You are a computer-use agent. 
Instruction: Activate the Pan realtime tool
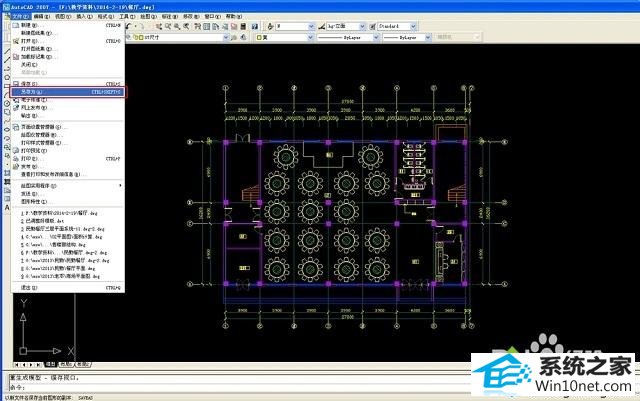[x=159, y=26]
